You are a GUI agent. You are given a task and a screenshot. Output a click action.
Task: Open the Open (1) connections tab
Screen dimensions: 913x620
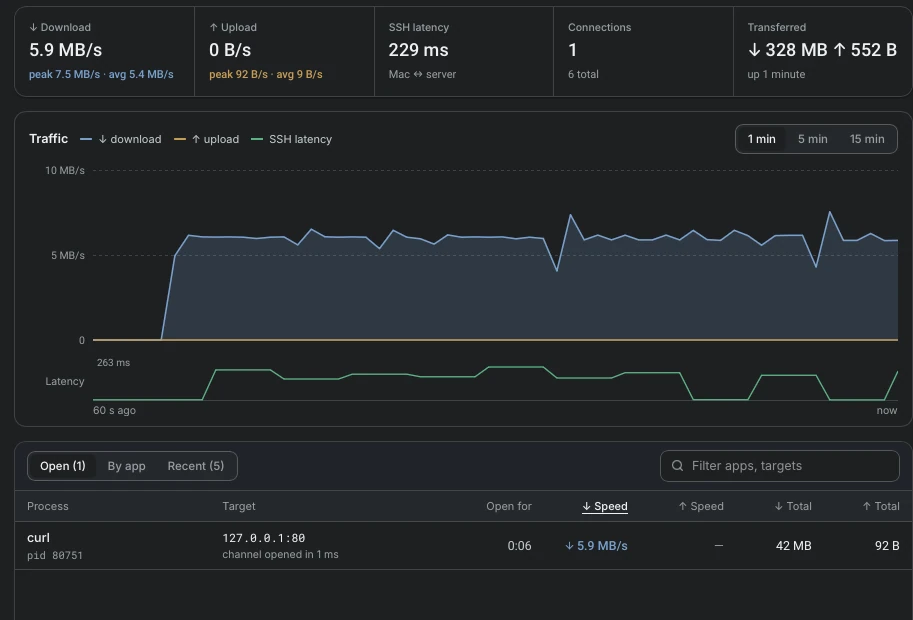point(62,466)
